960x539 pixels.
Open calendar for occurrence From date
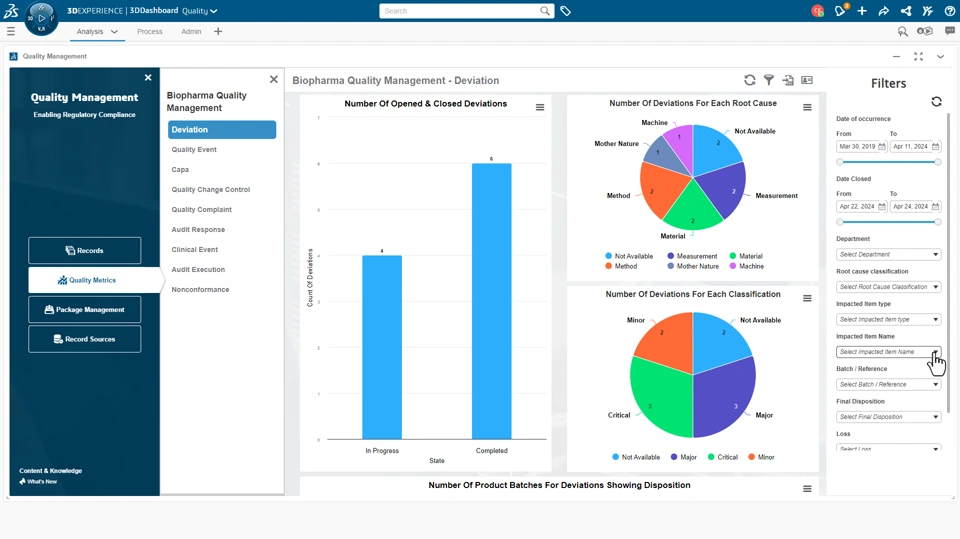(x=882, y=146)
